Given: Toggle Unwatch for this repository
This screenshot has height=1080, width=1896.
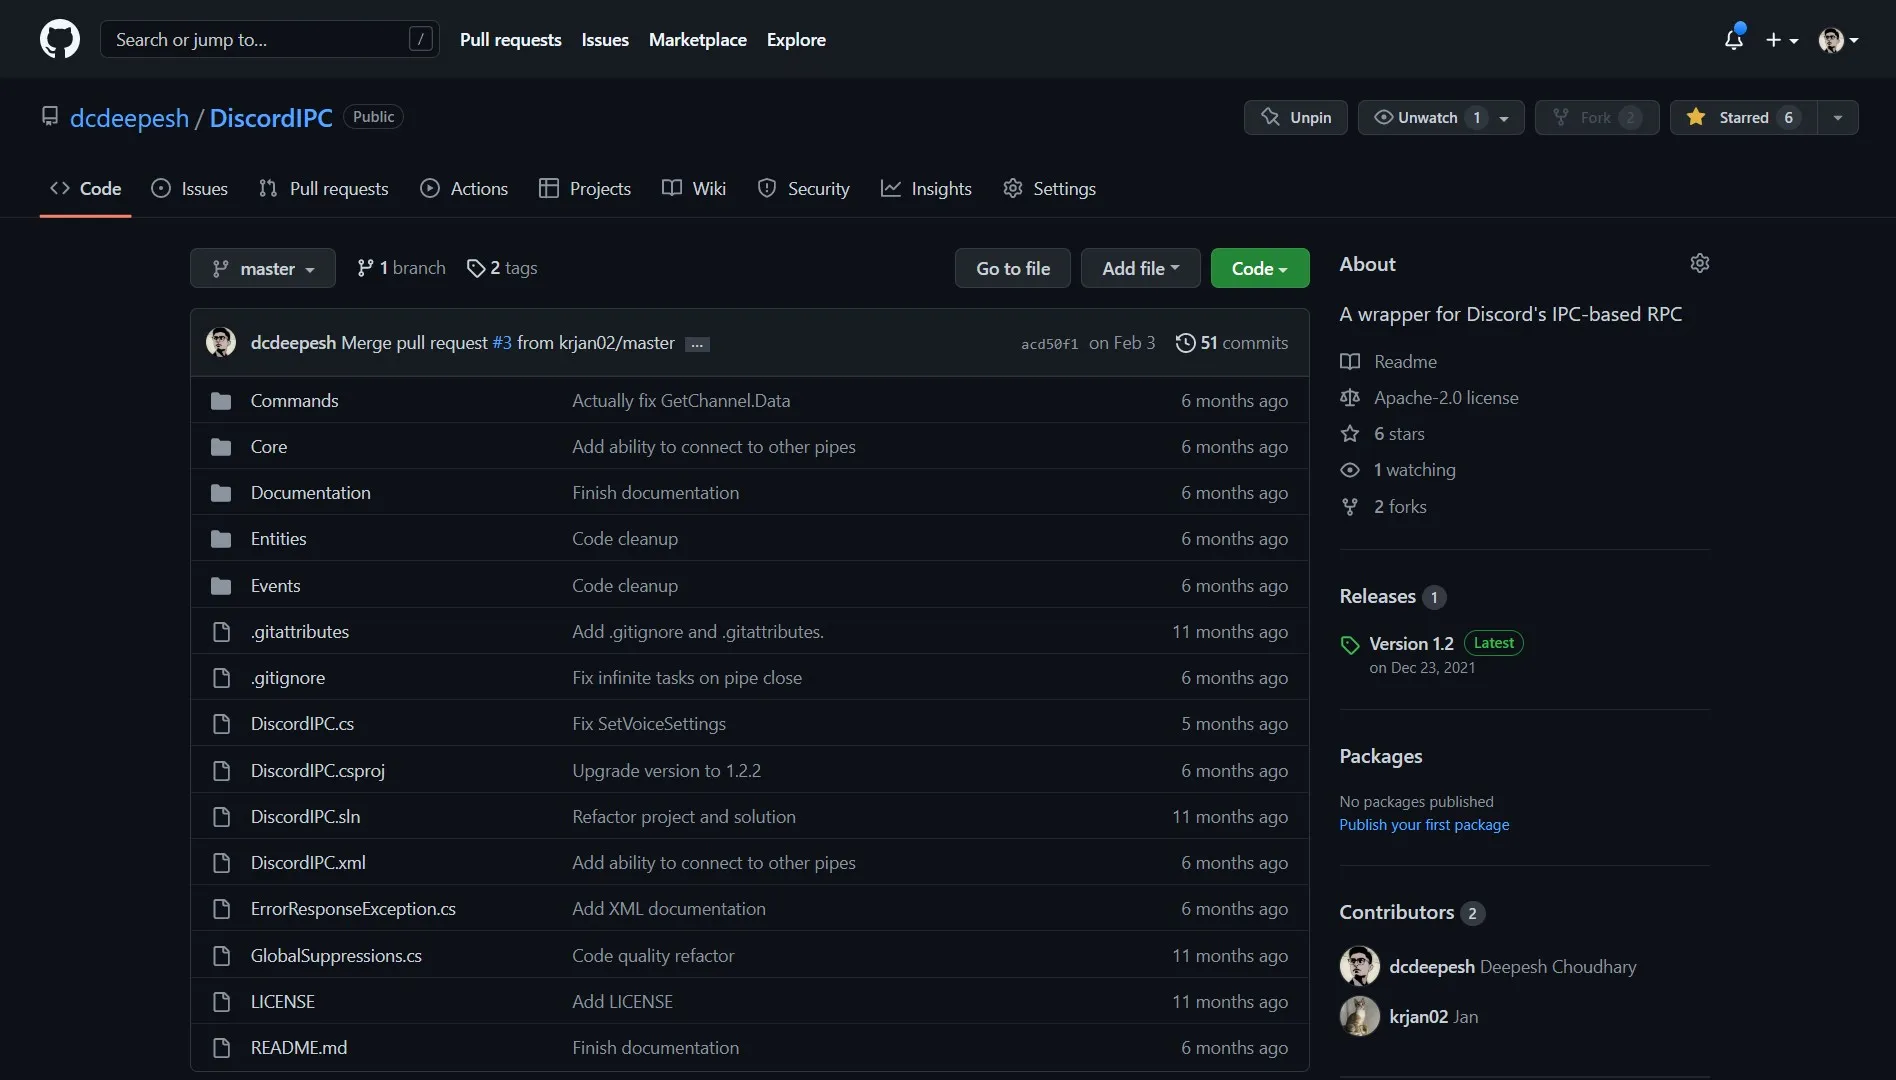Looking at the screenshot, I should tap(1426, 117).
